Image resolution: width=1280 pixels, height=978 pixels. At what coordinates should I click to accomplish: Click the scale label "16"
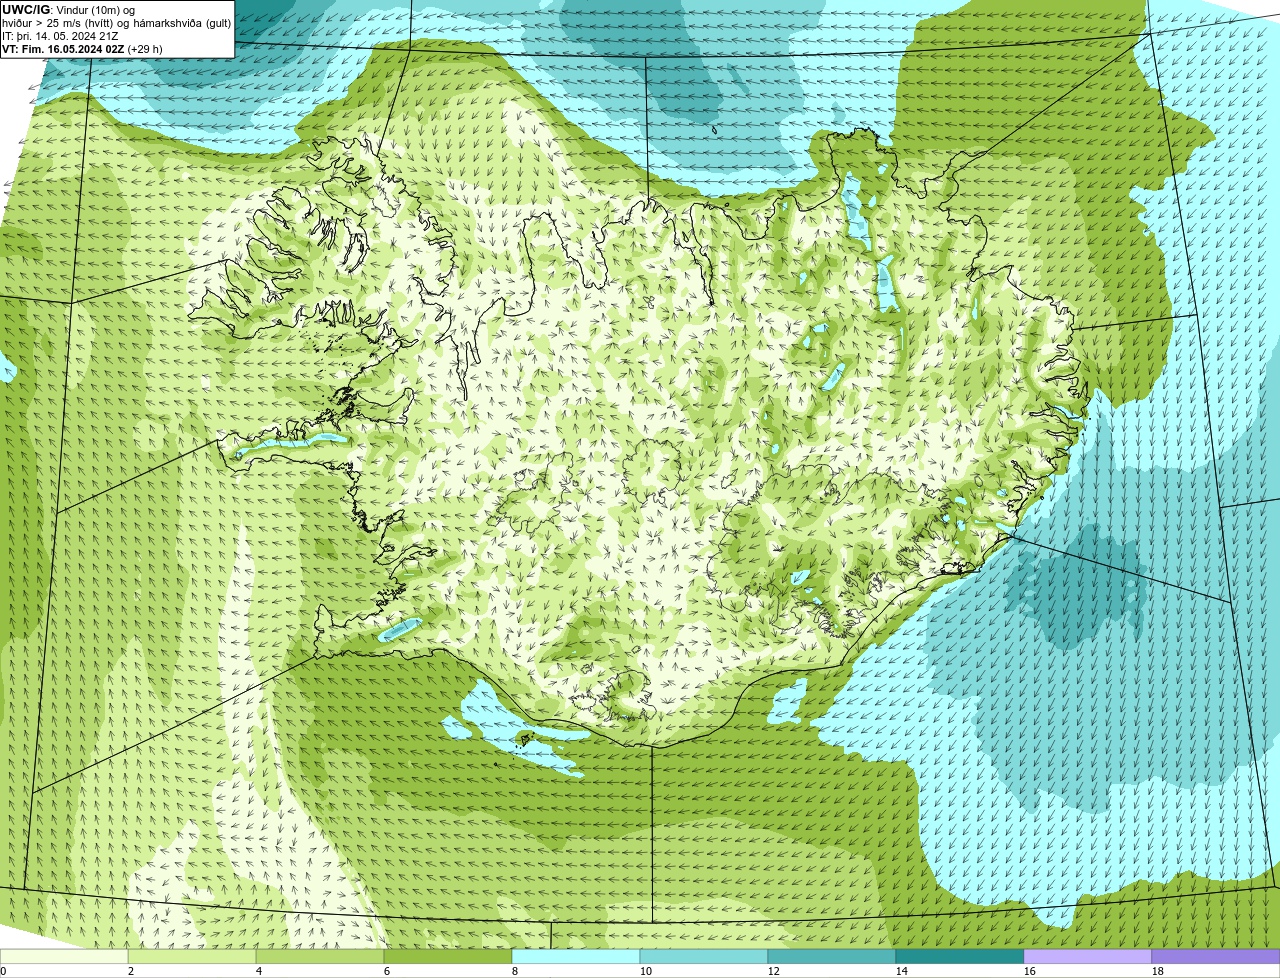(x=1030, y=971)
